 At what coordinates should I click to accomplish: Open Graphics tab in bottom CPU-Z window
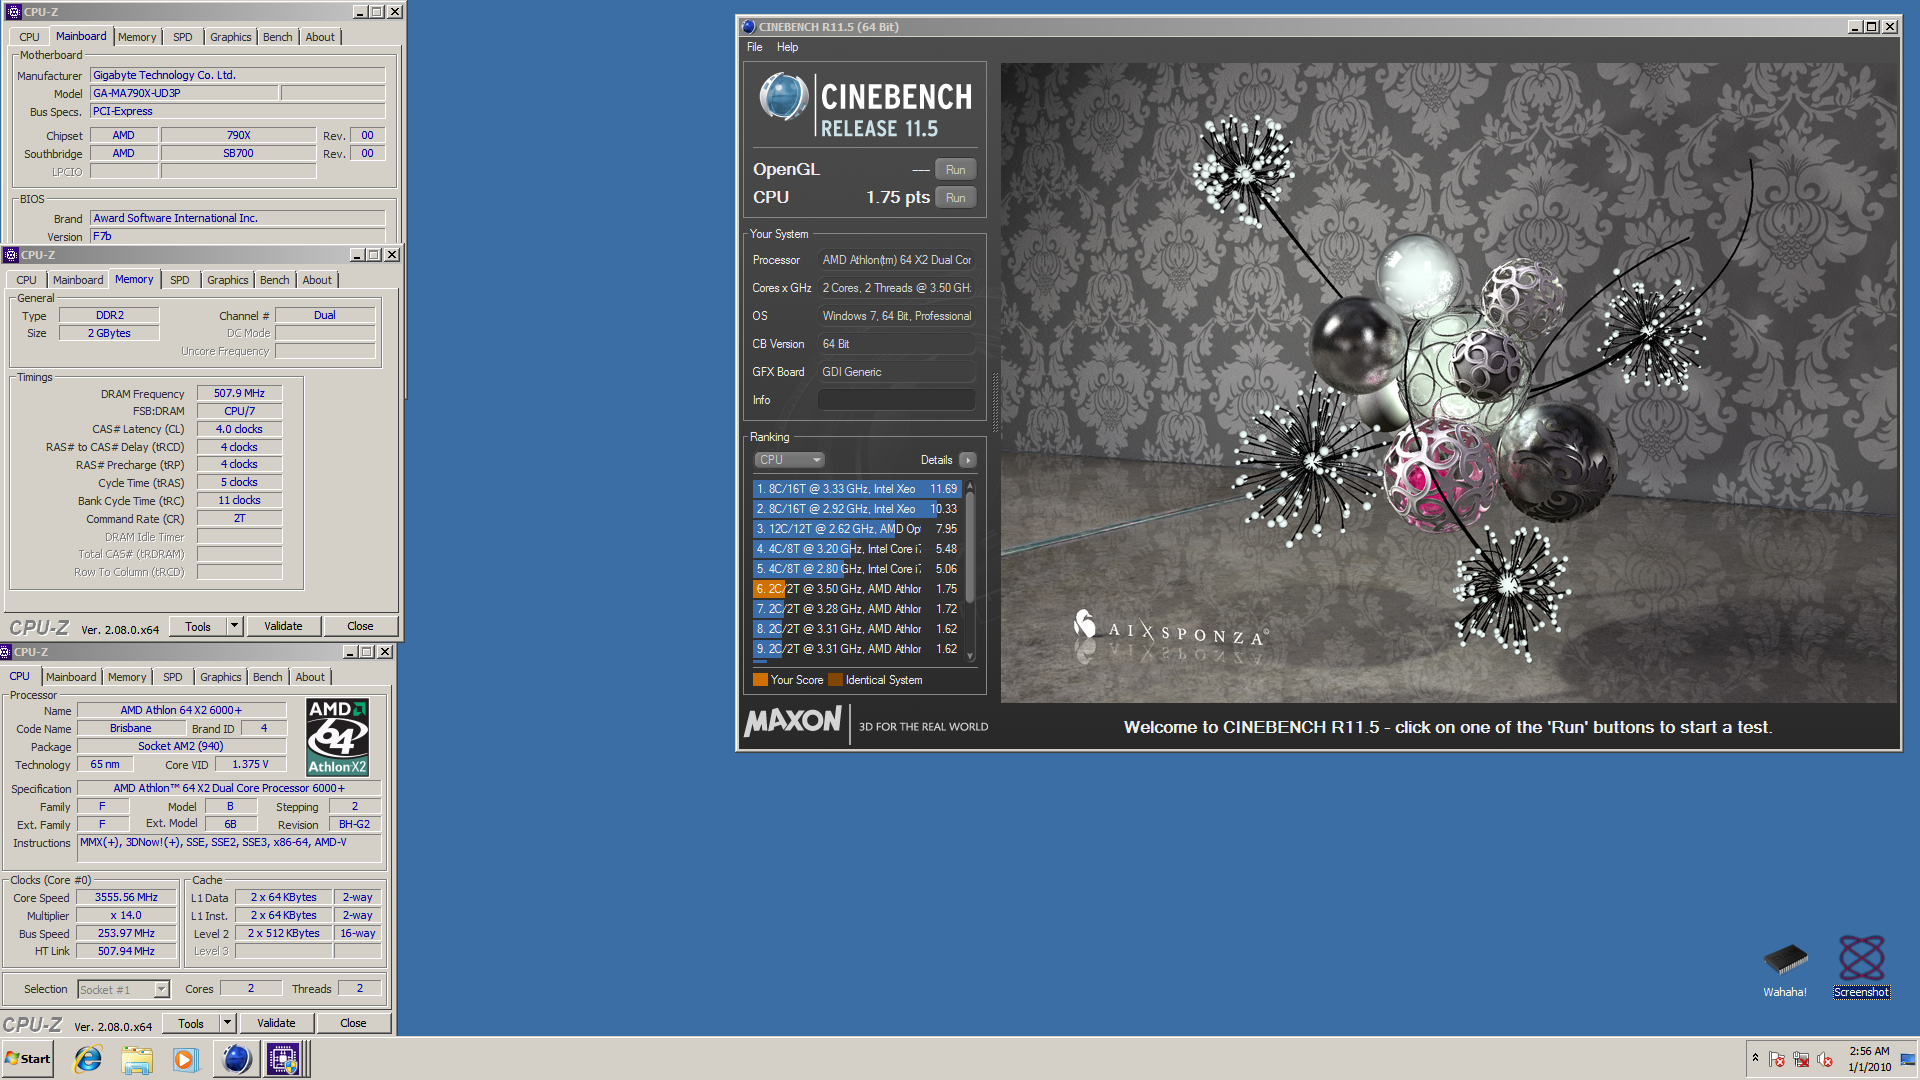tap(220, 677)
